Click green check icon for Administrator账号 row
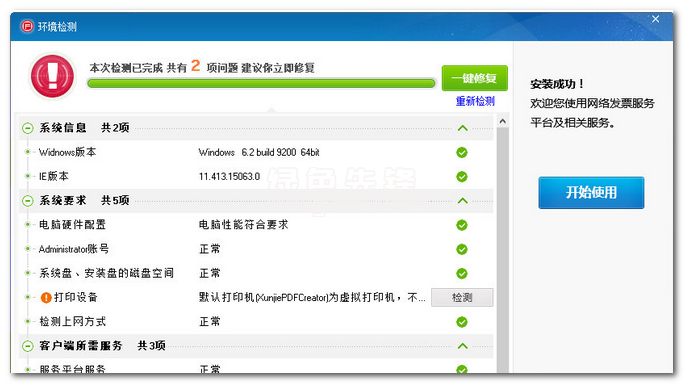This screenshot has height=384, width=684. coord(462,249)
